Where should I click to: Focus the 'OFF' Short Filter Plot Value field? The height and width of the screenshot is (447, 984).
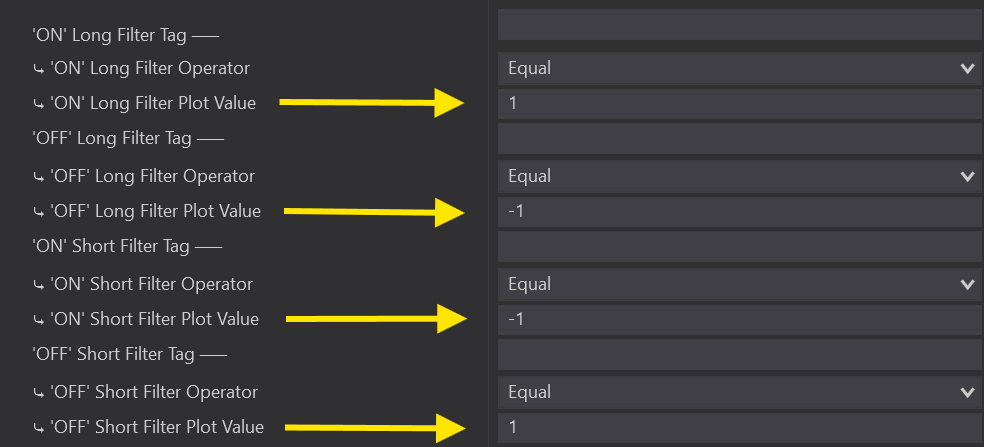pos(740,427)
